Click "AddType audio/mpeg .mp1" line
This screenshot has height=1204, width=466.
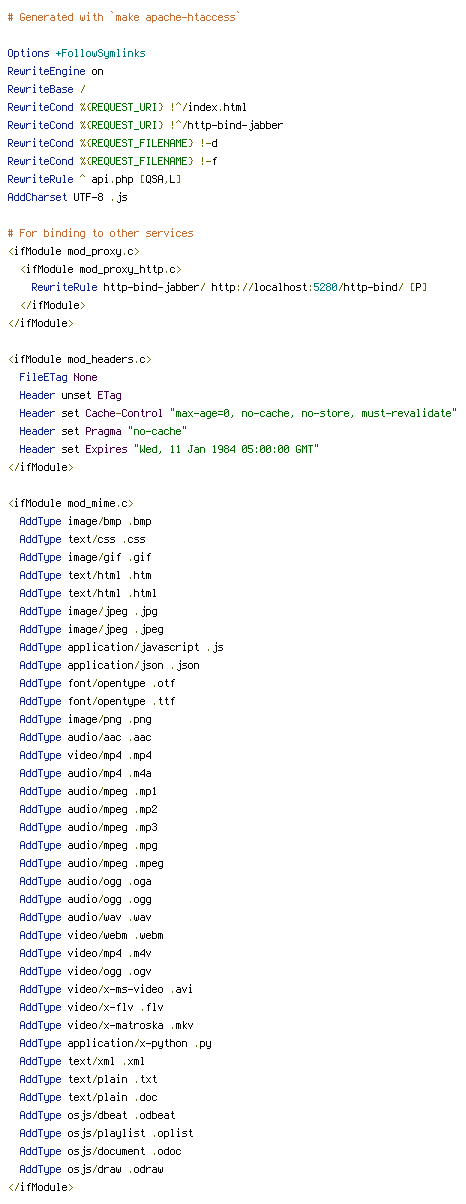88,791
